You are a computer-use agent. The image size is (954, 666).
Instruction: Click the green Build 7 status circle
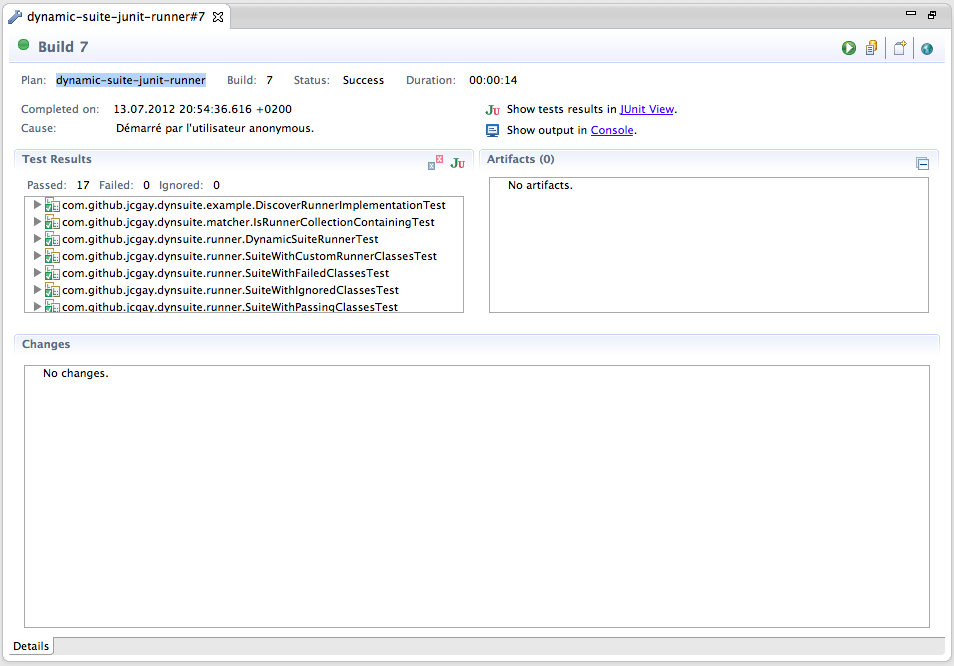[x=24, y=44]
